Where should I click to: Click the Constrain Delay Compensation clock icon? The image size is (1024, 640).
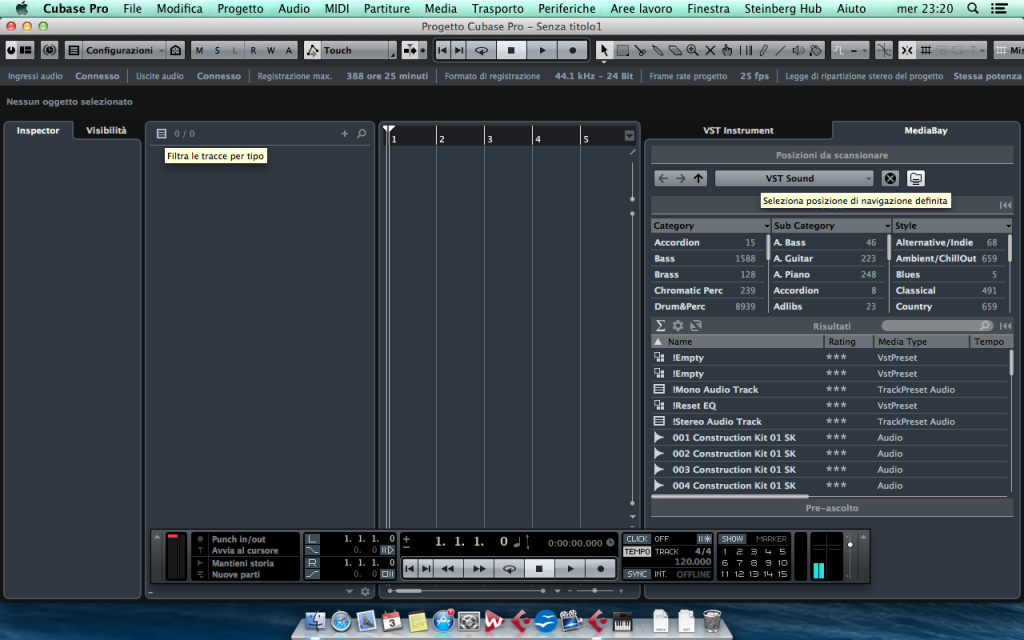pos(49,50)
